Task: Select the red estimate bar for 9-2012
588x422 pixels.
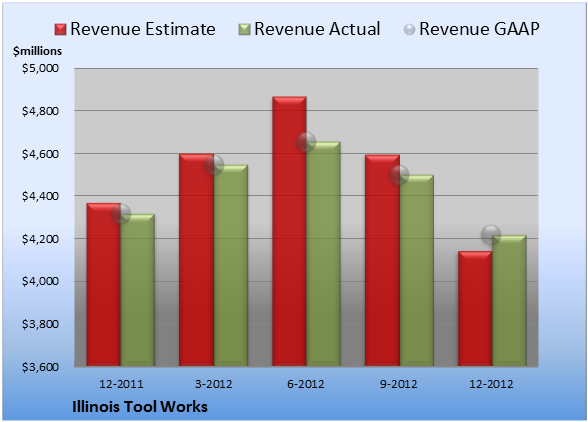Action: click(x=382, y=260)
